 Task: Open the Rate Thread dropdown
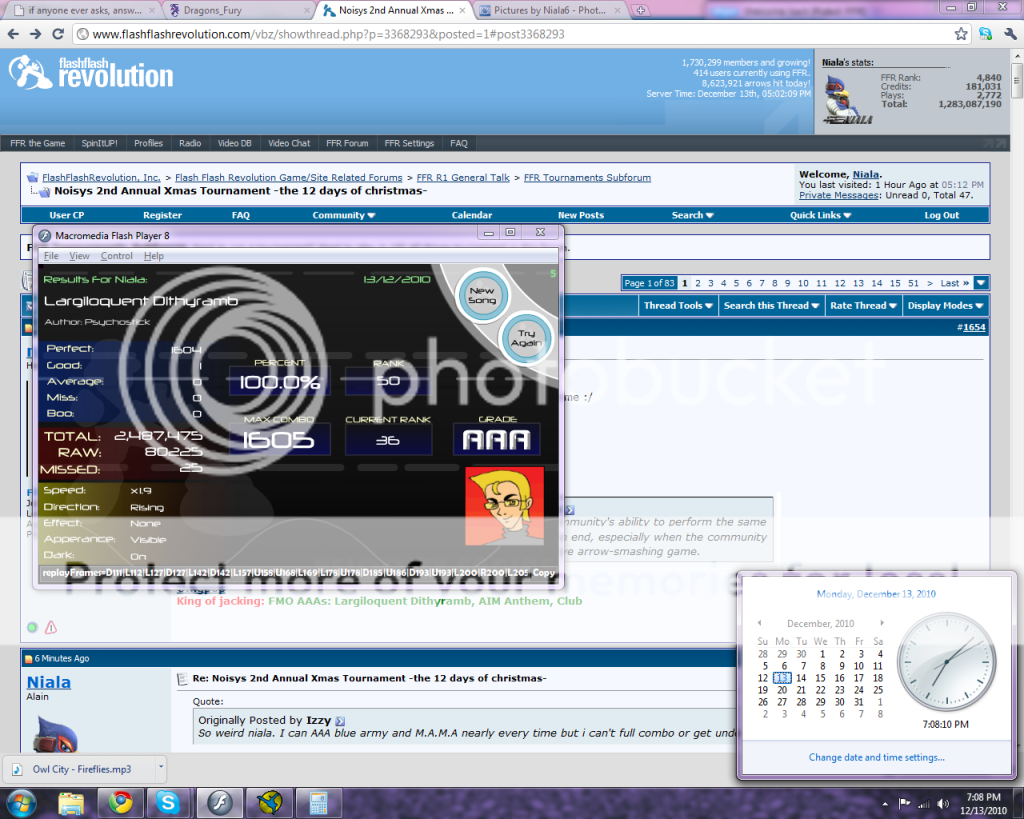(x=863, y=306)
